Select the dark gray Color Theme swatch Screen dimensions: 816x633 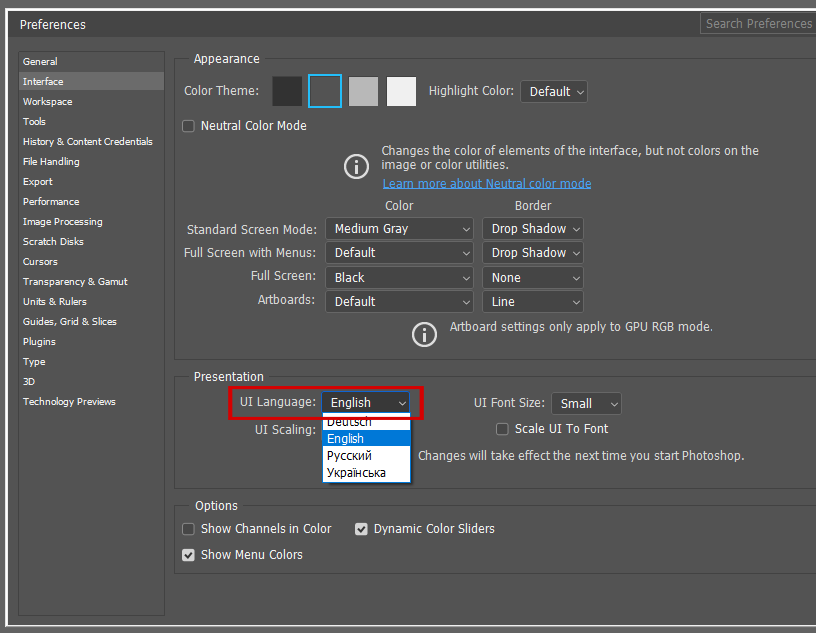(x=325, y=91)
